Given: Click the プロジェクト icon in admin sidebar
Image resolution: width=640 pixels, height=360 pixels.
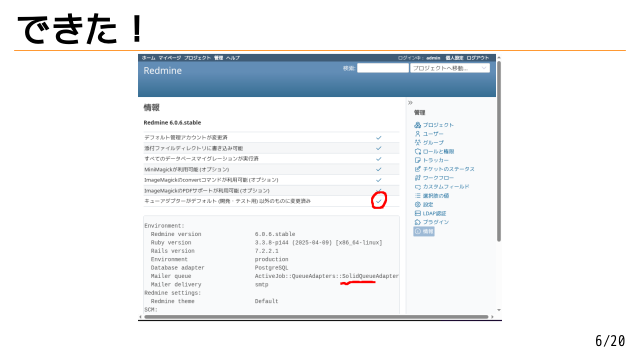Looking at the screenshot, I should click(417, 125).
